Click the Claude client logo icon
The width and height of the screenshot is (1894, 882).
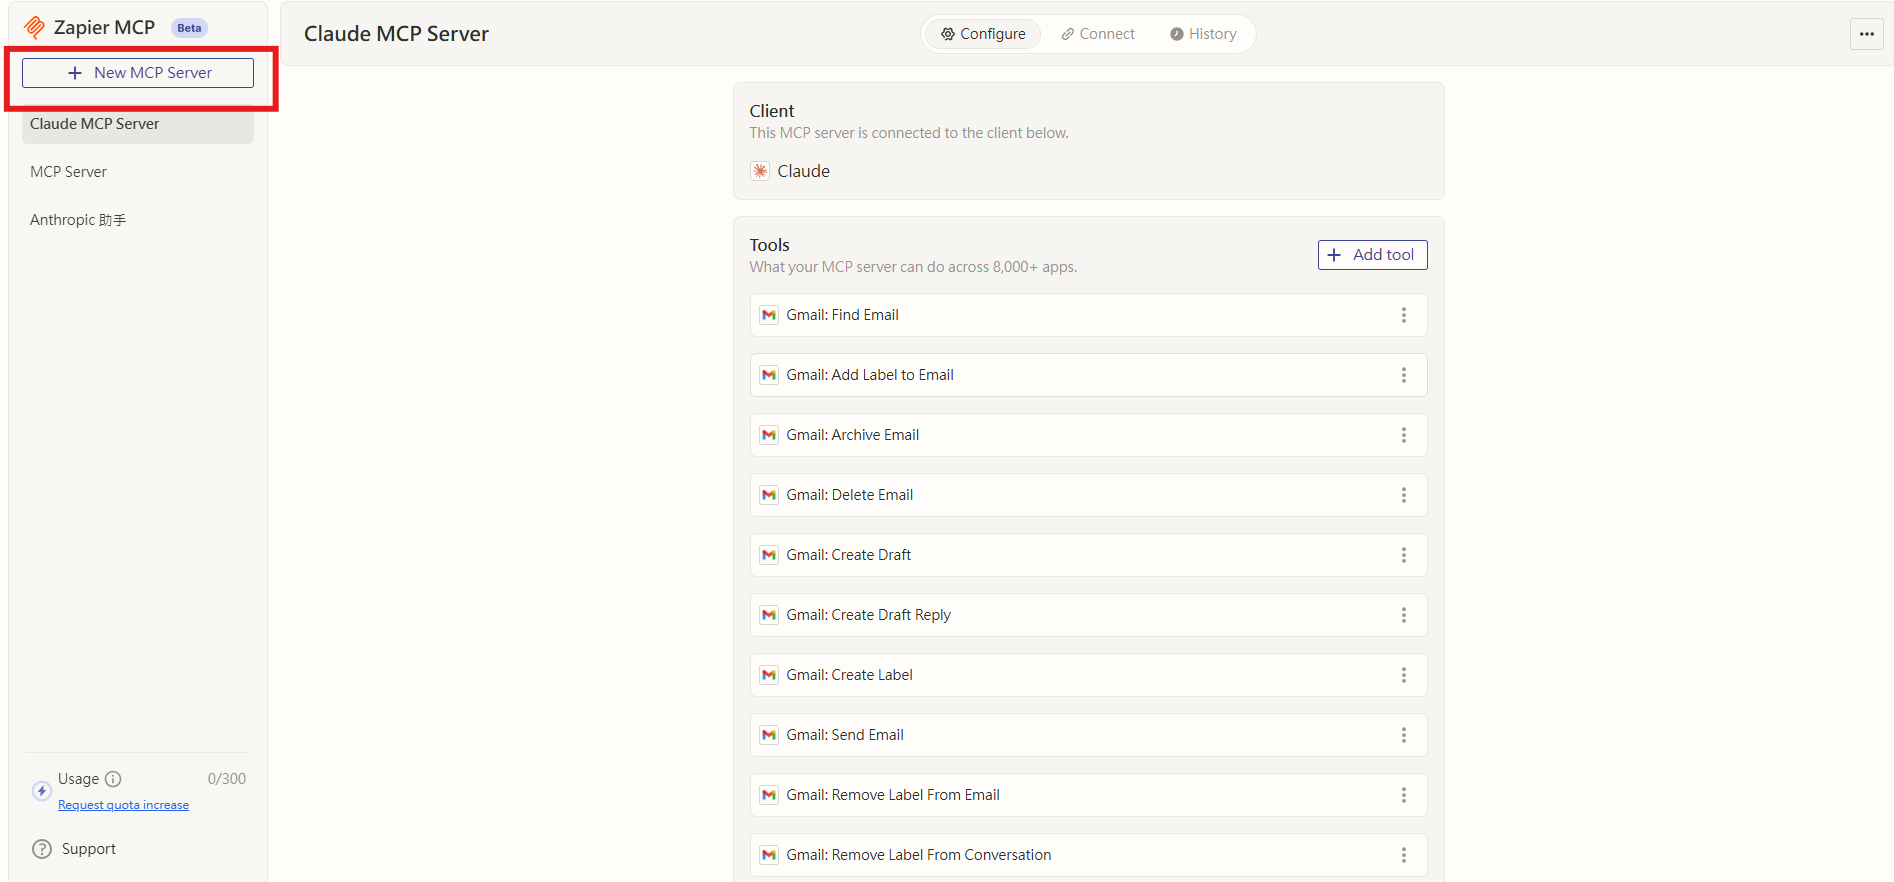click(760, 171)
